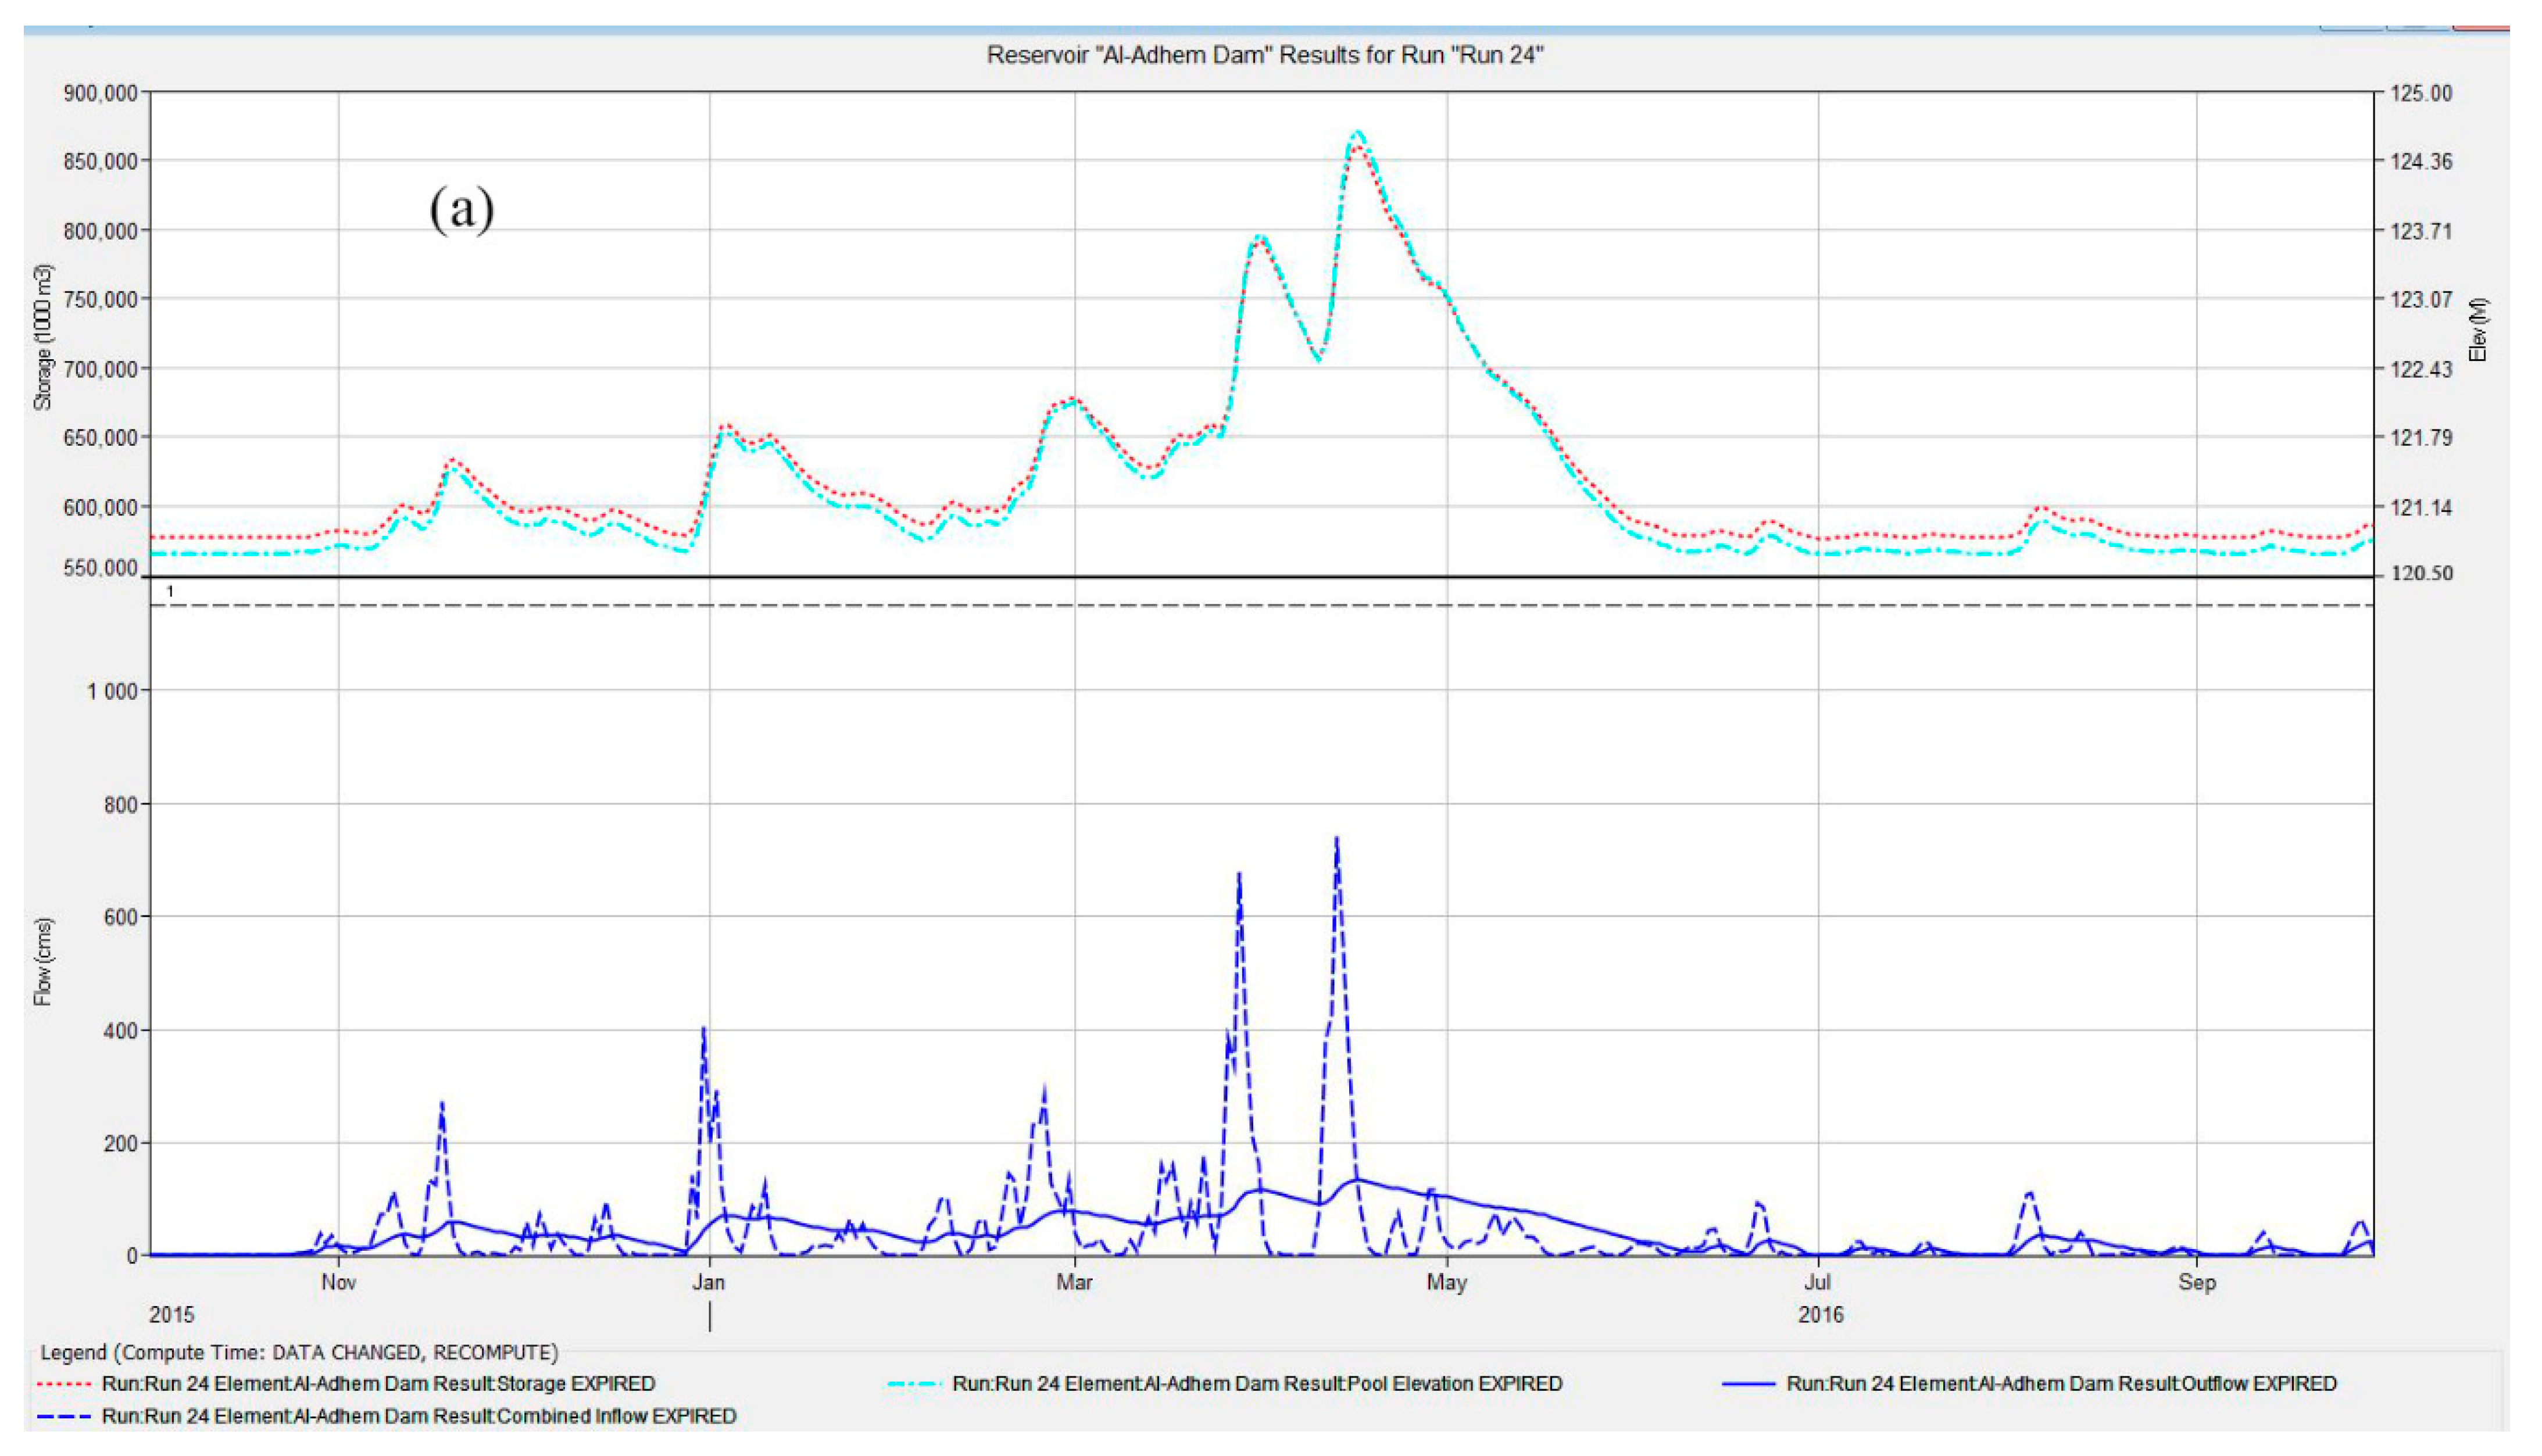Select the Outflow EXPIRED legend entry text
The width and height of the screenshot is (2542, 1456).
tap(2061, 1384)
